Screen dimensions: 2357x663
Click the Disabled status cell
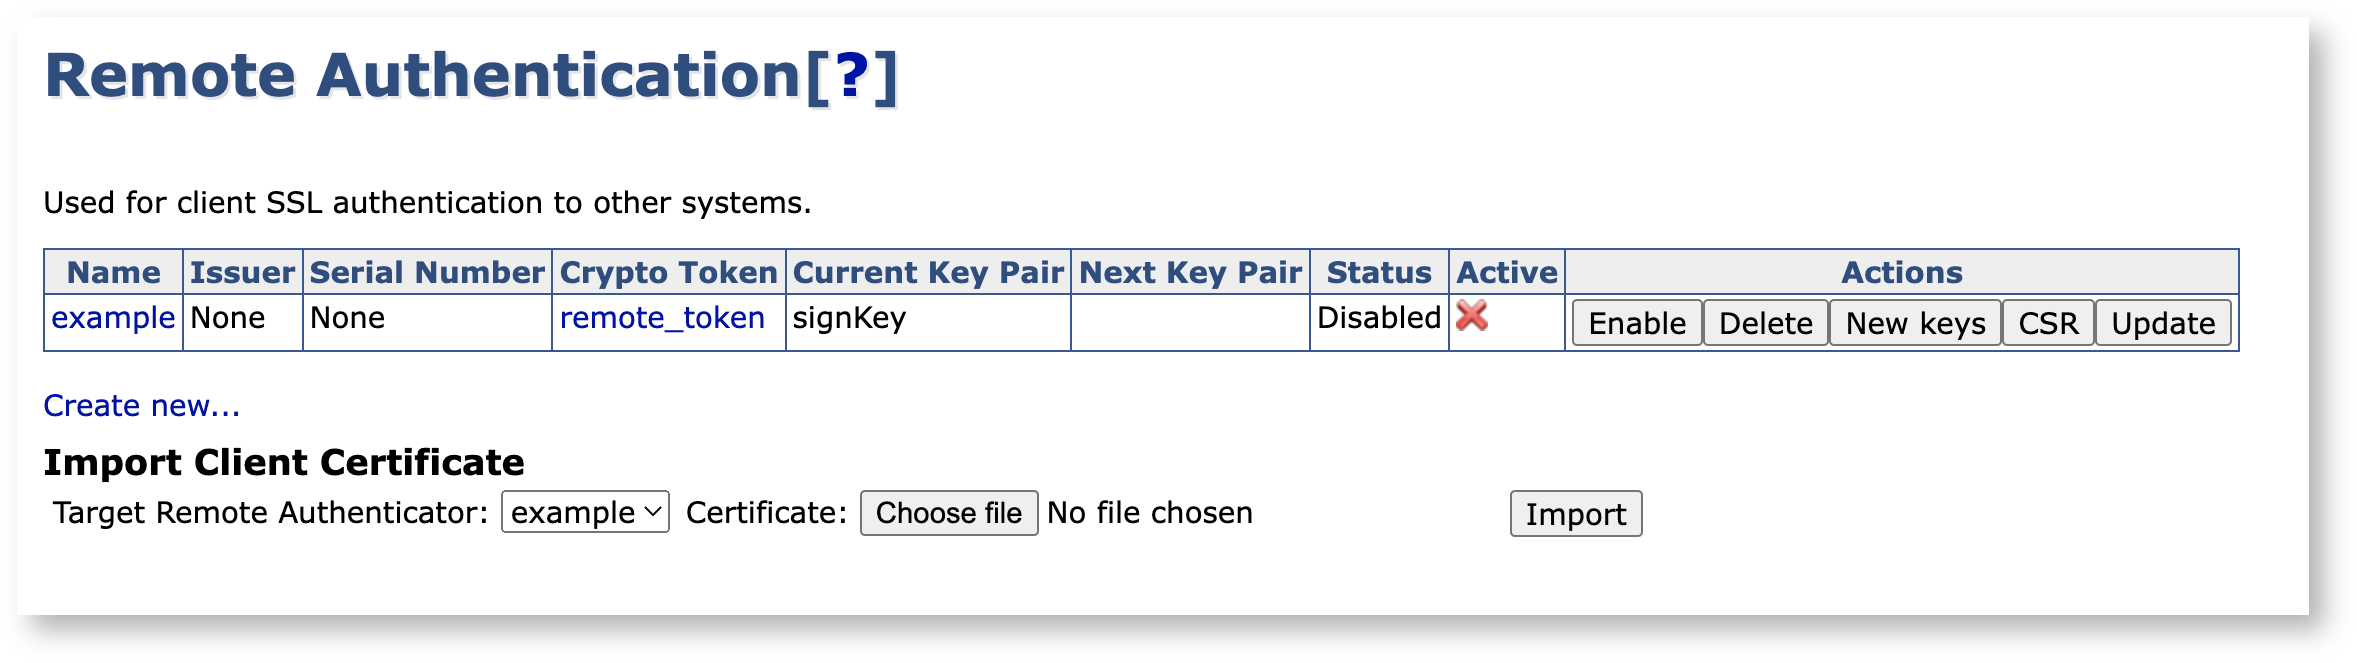coord(1378,318)
